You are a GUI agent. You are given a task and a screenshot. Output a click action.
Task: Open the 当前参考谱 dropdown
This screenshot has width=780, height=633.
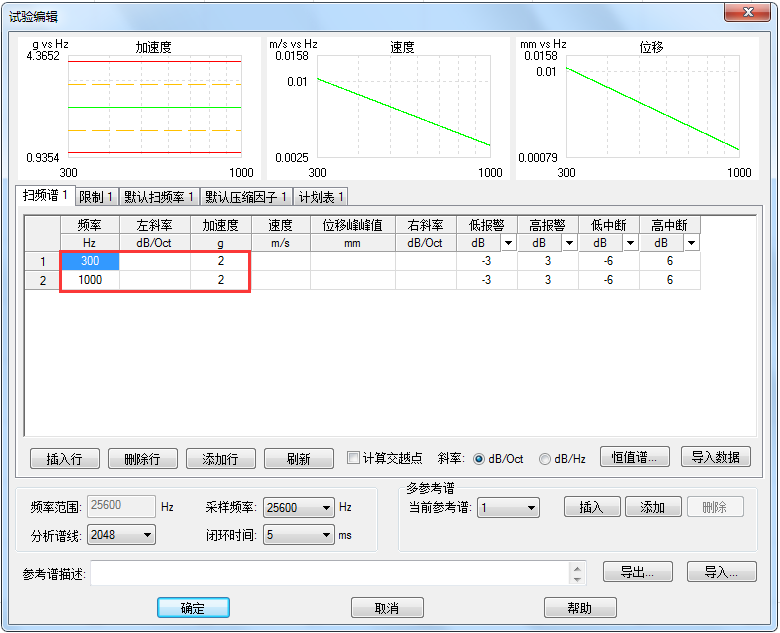click(x=508, y=508)
